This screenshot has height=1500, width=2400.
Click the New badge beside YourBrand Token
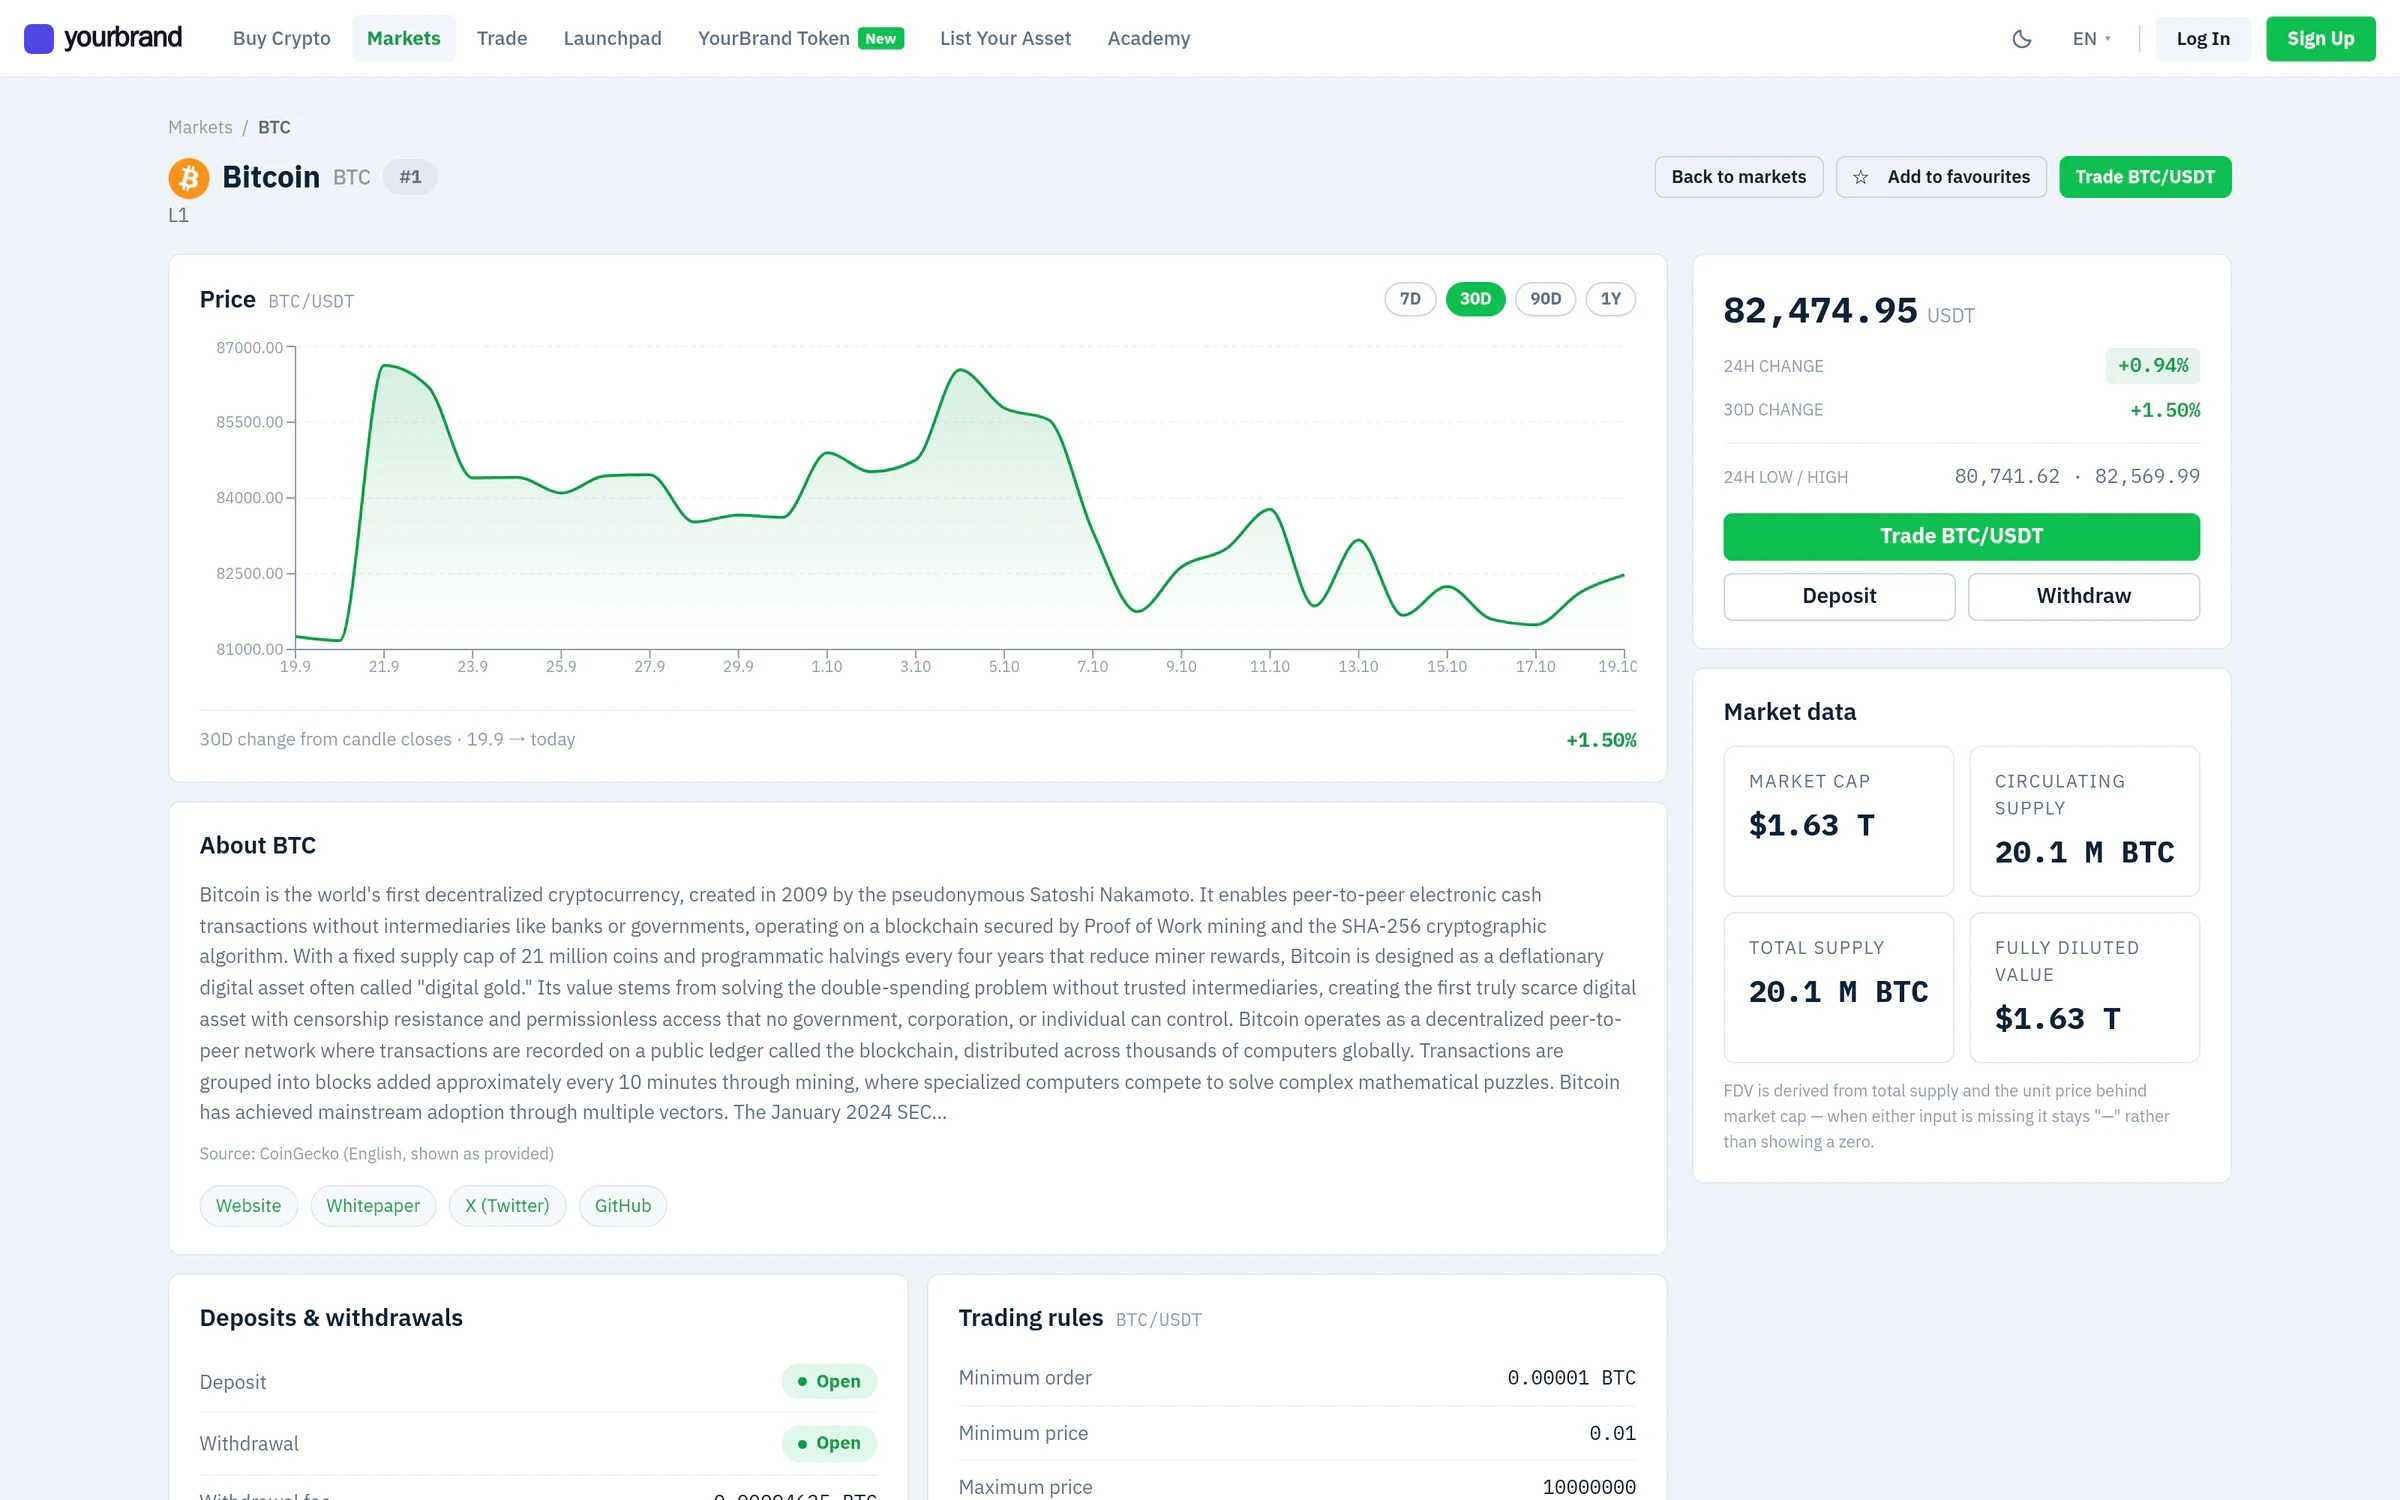[880, 38]
